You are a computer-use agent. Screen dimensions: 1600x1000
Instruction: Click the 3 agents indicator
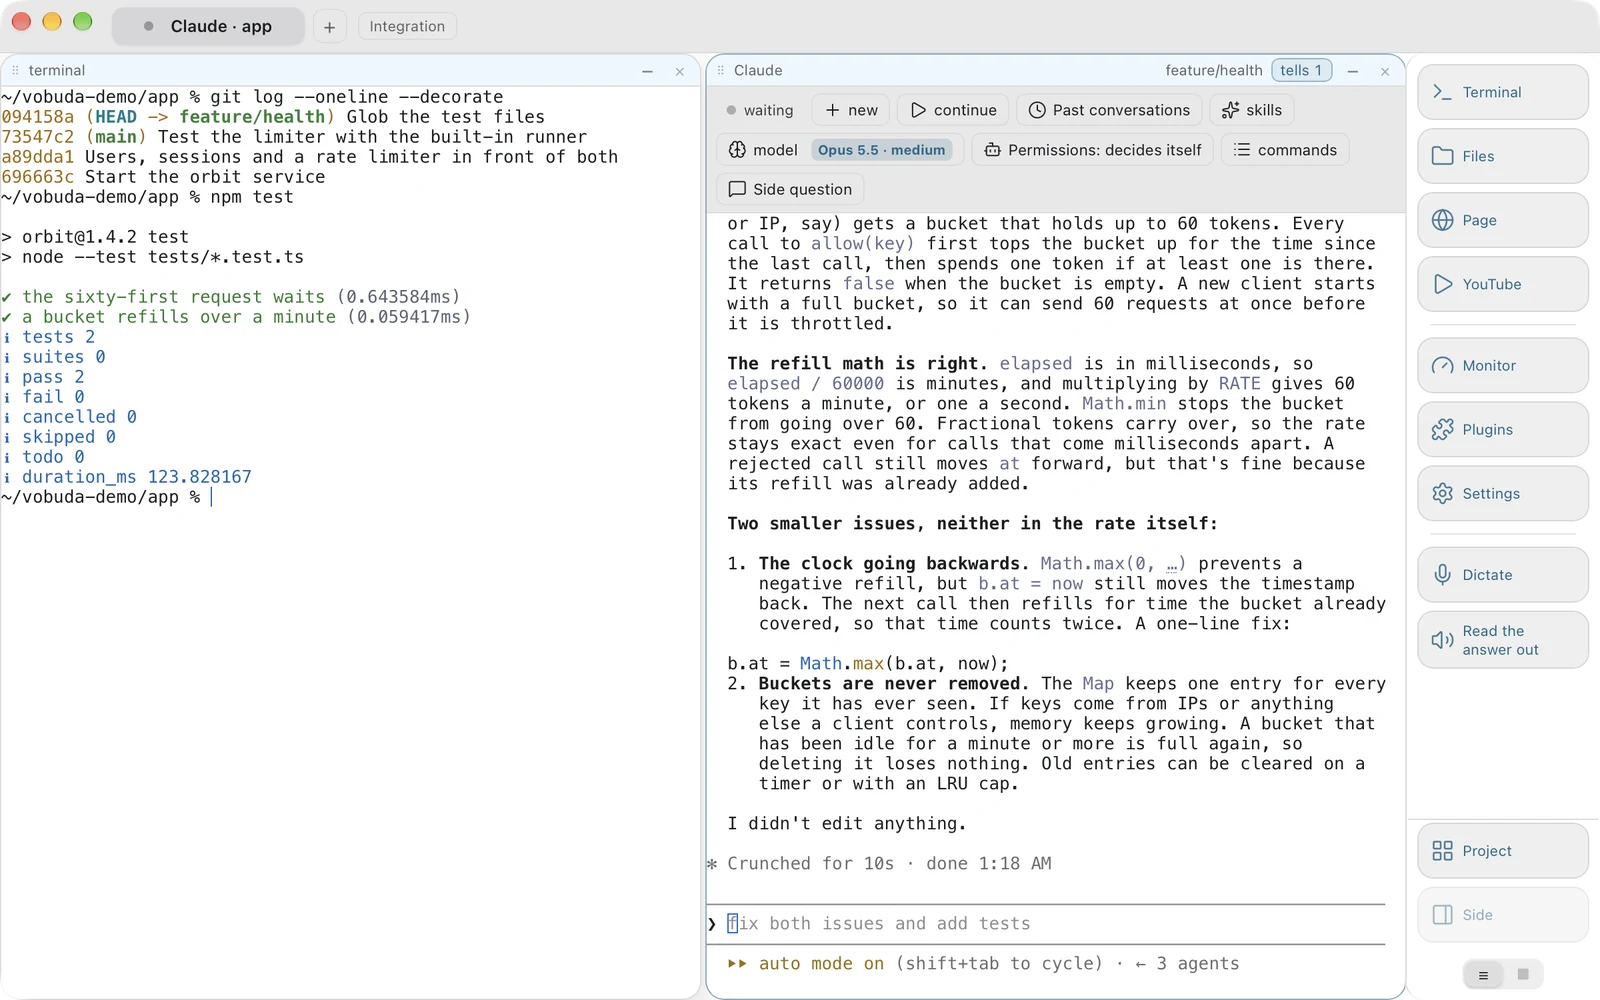click(1187, 964)
